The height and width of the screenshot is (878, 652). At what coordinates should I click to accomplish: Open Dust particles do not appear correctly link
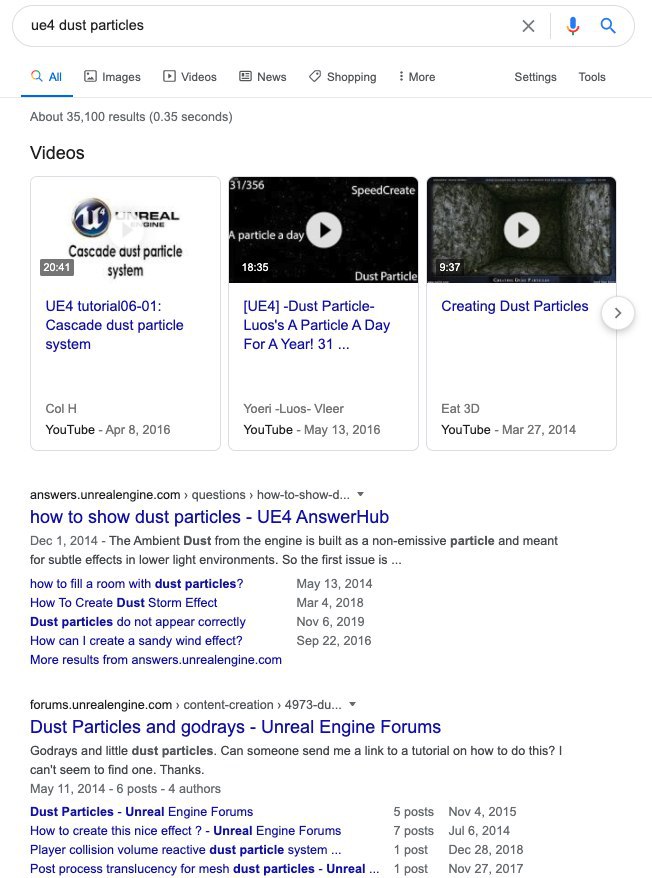pos(138,622)
